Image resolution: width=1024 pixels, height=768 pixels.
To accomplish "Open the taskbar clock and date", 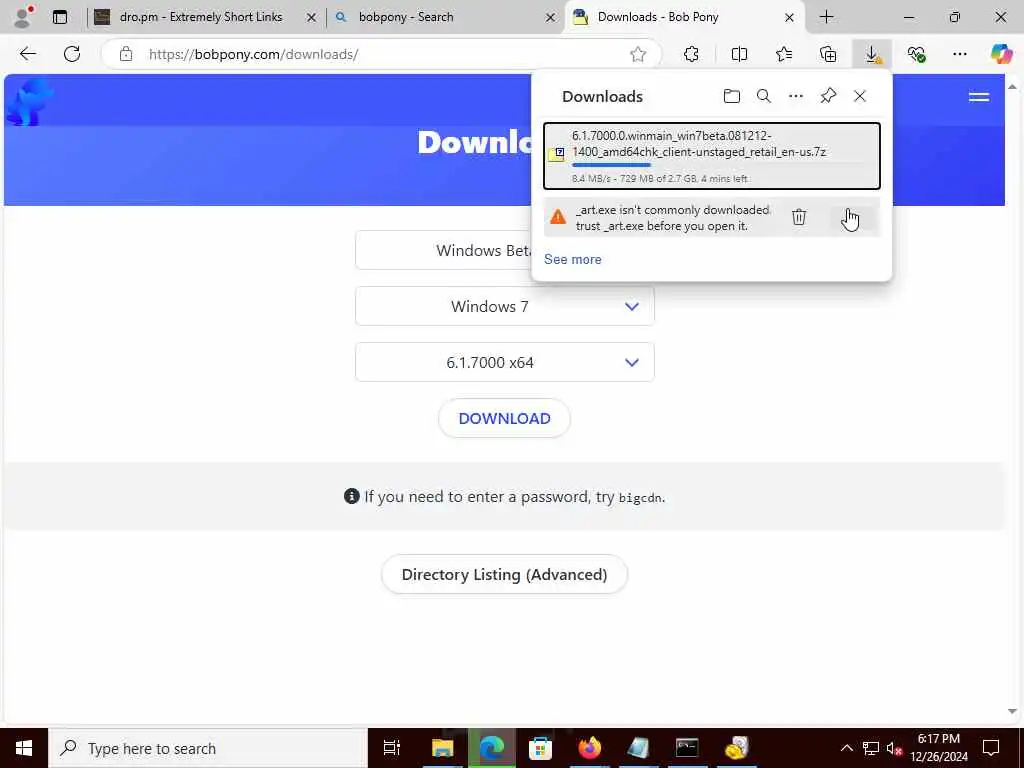I will (938, 748).
